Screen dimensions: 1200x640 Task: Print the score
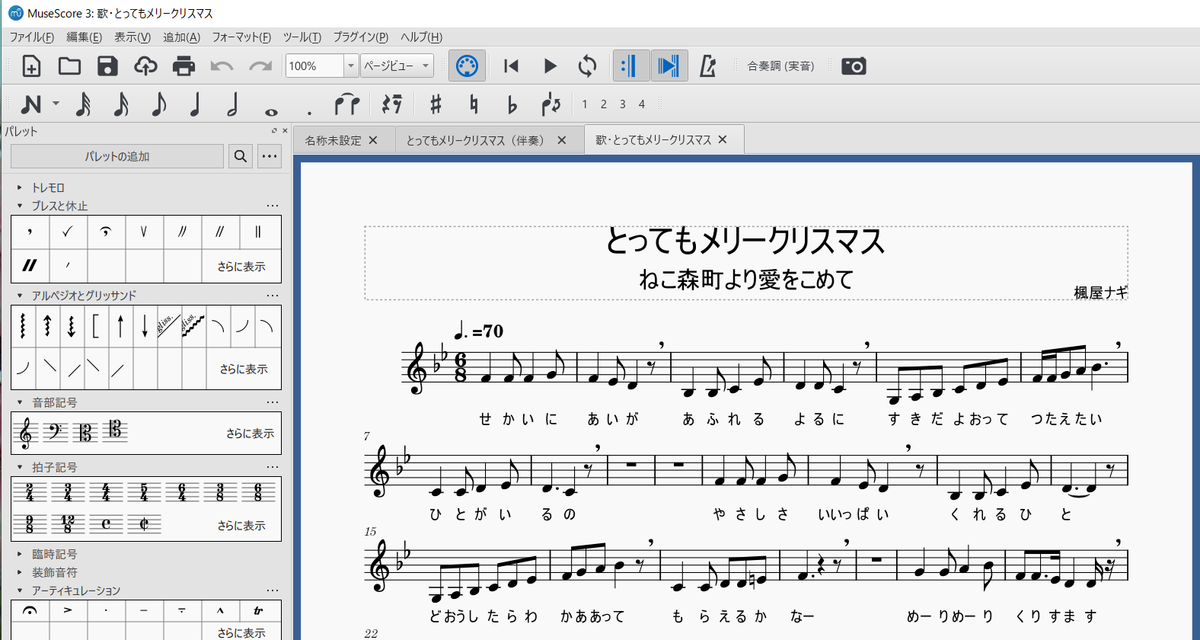coord(184,66)
